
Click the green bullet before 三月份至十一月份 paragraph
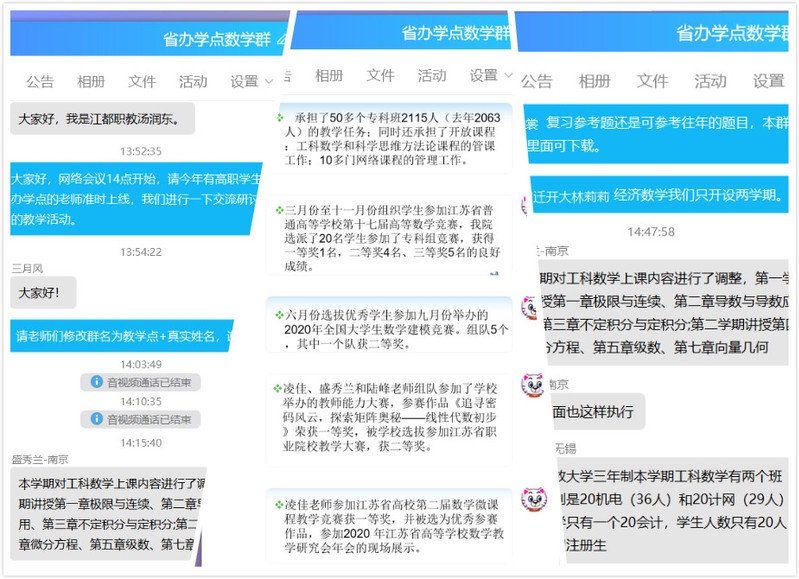point(278,211)
